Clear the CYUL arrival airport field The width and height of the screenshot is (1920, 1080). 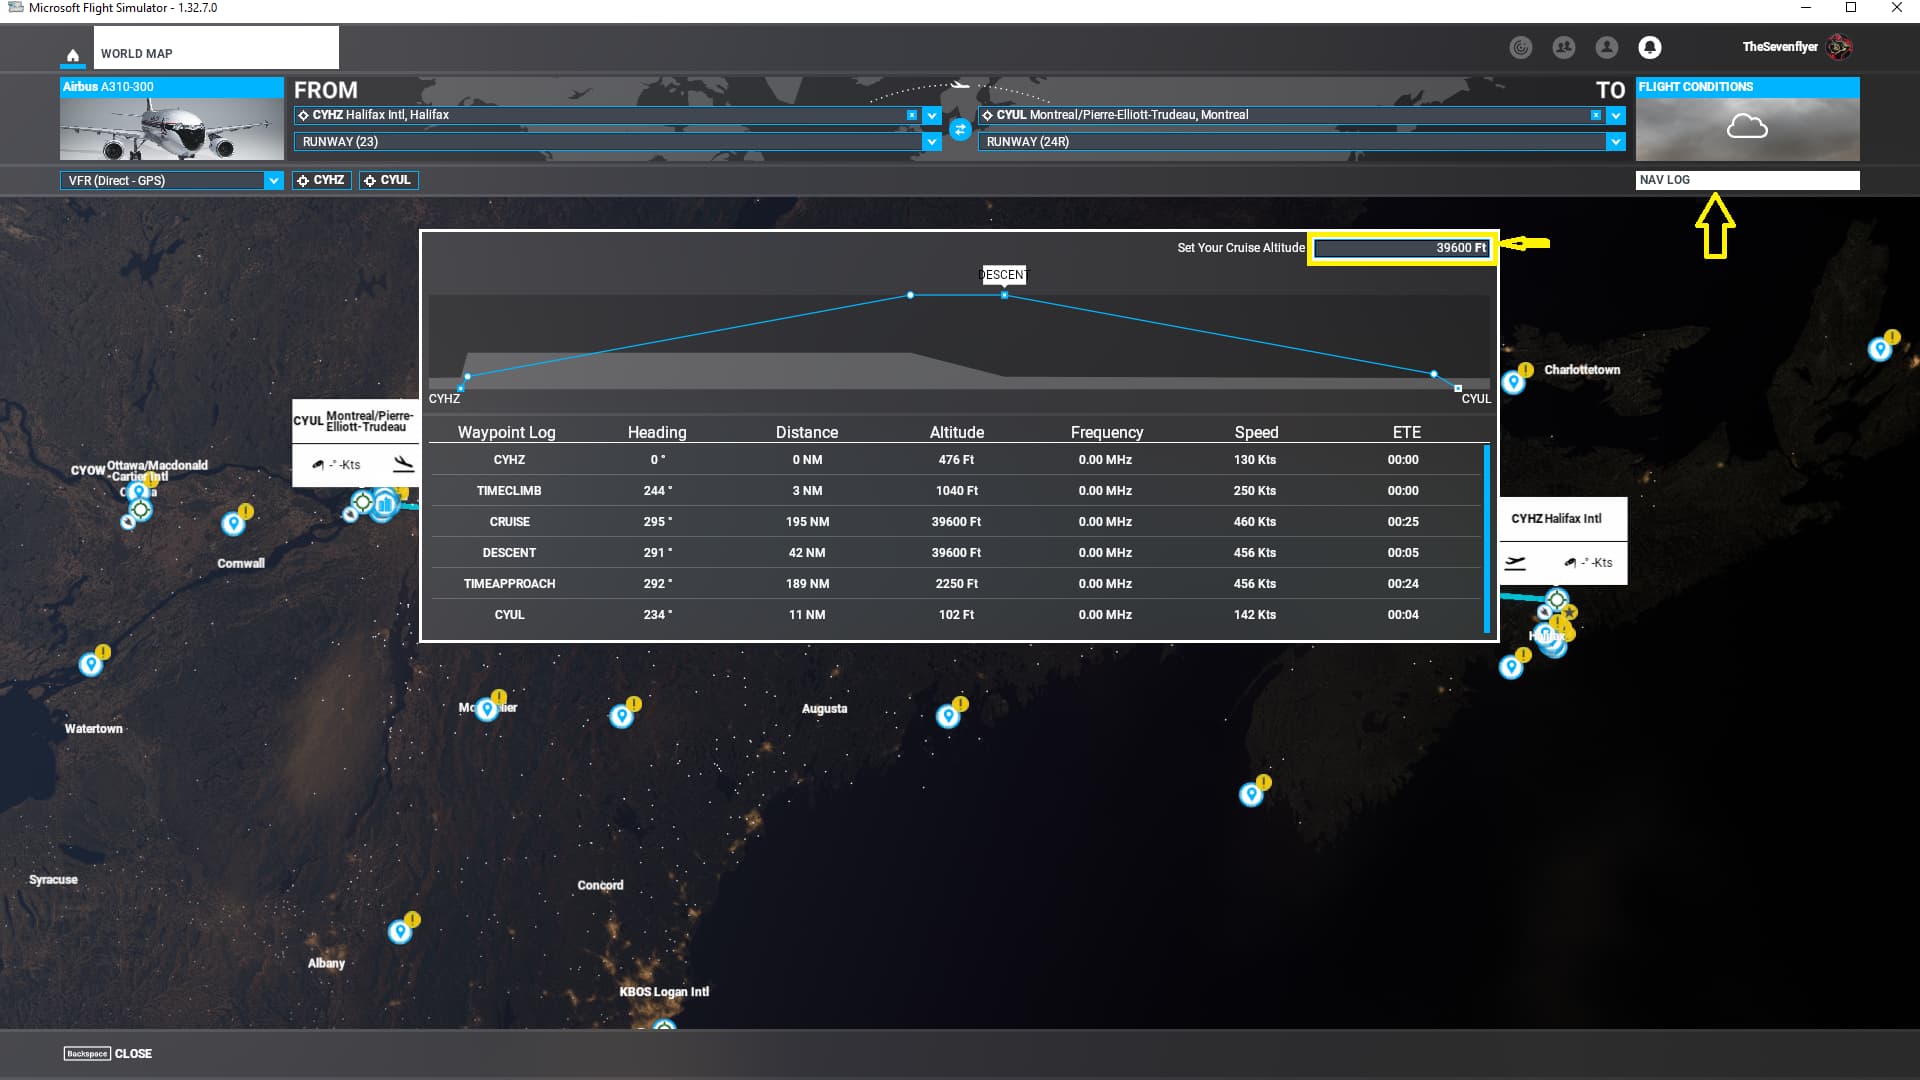1596,115
